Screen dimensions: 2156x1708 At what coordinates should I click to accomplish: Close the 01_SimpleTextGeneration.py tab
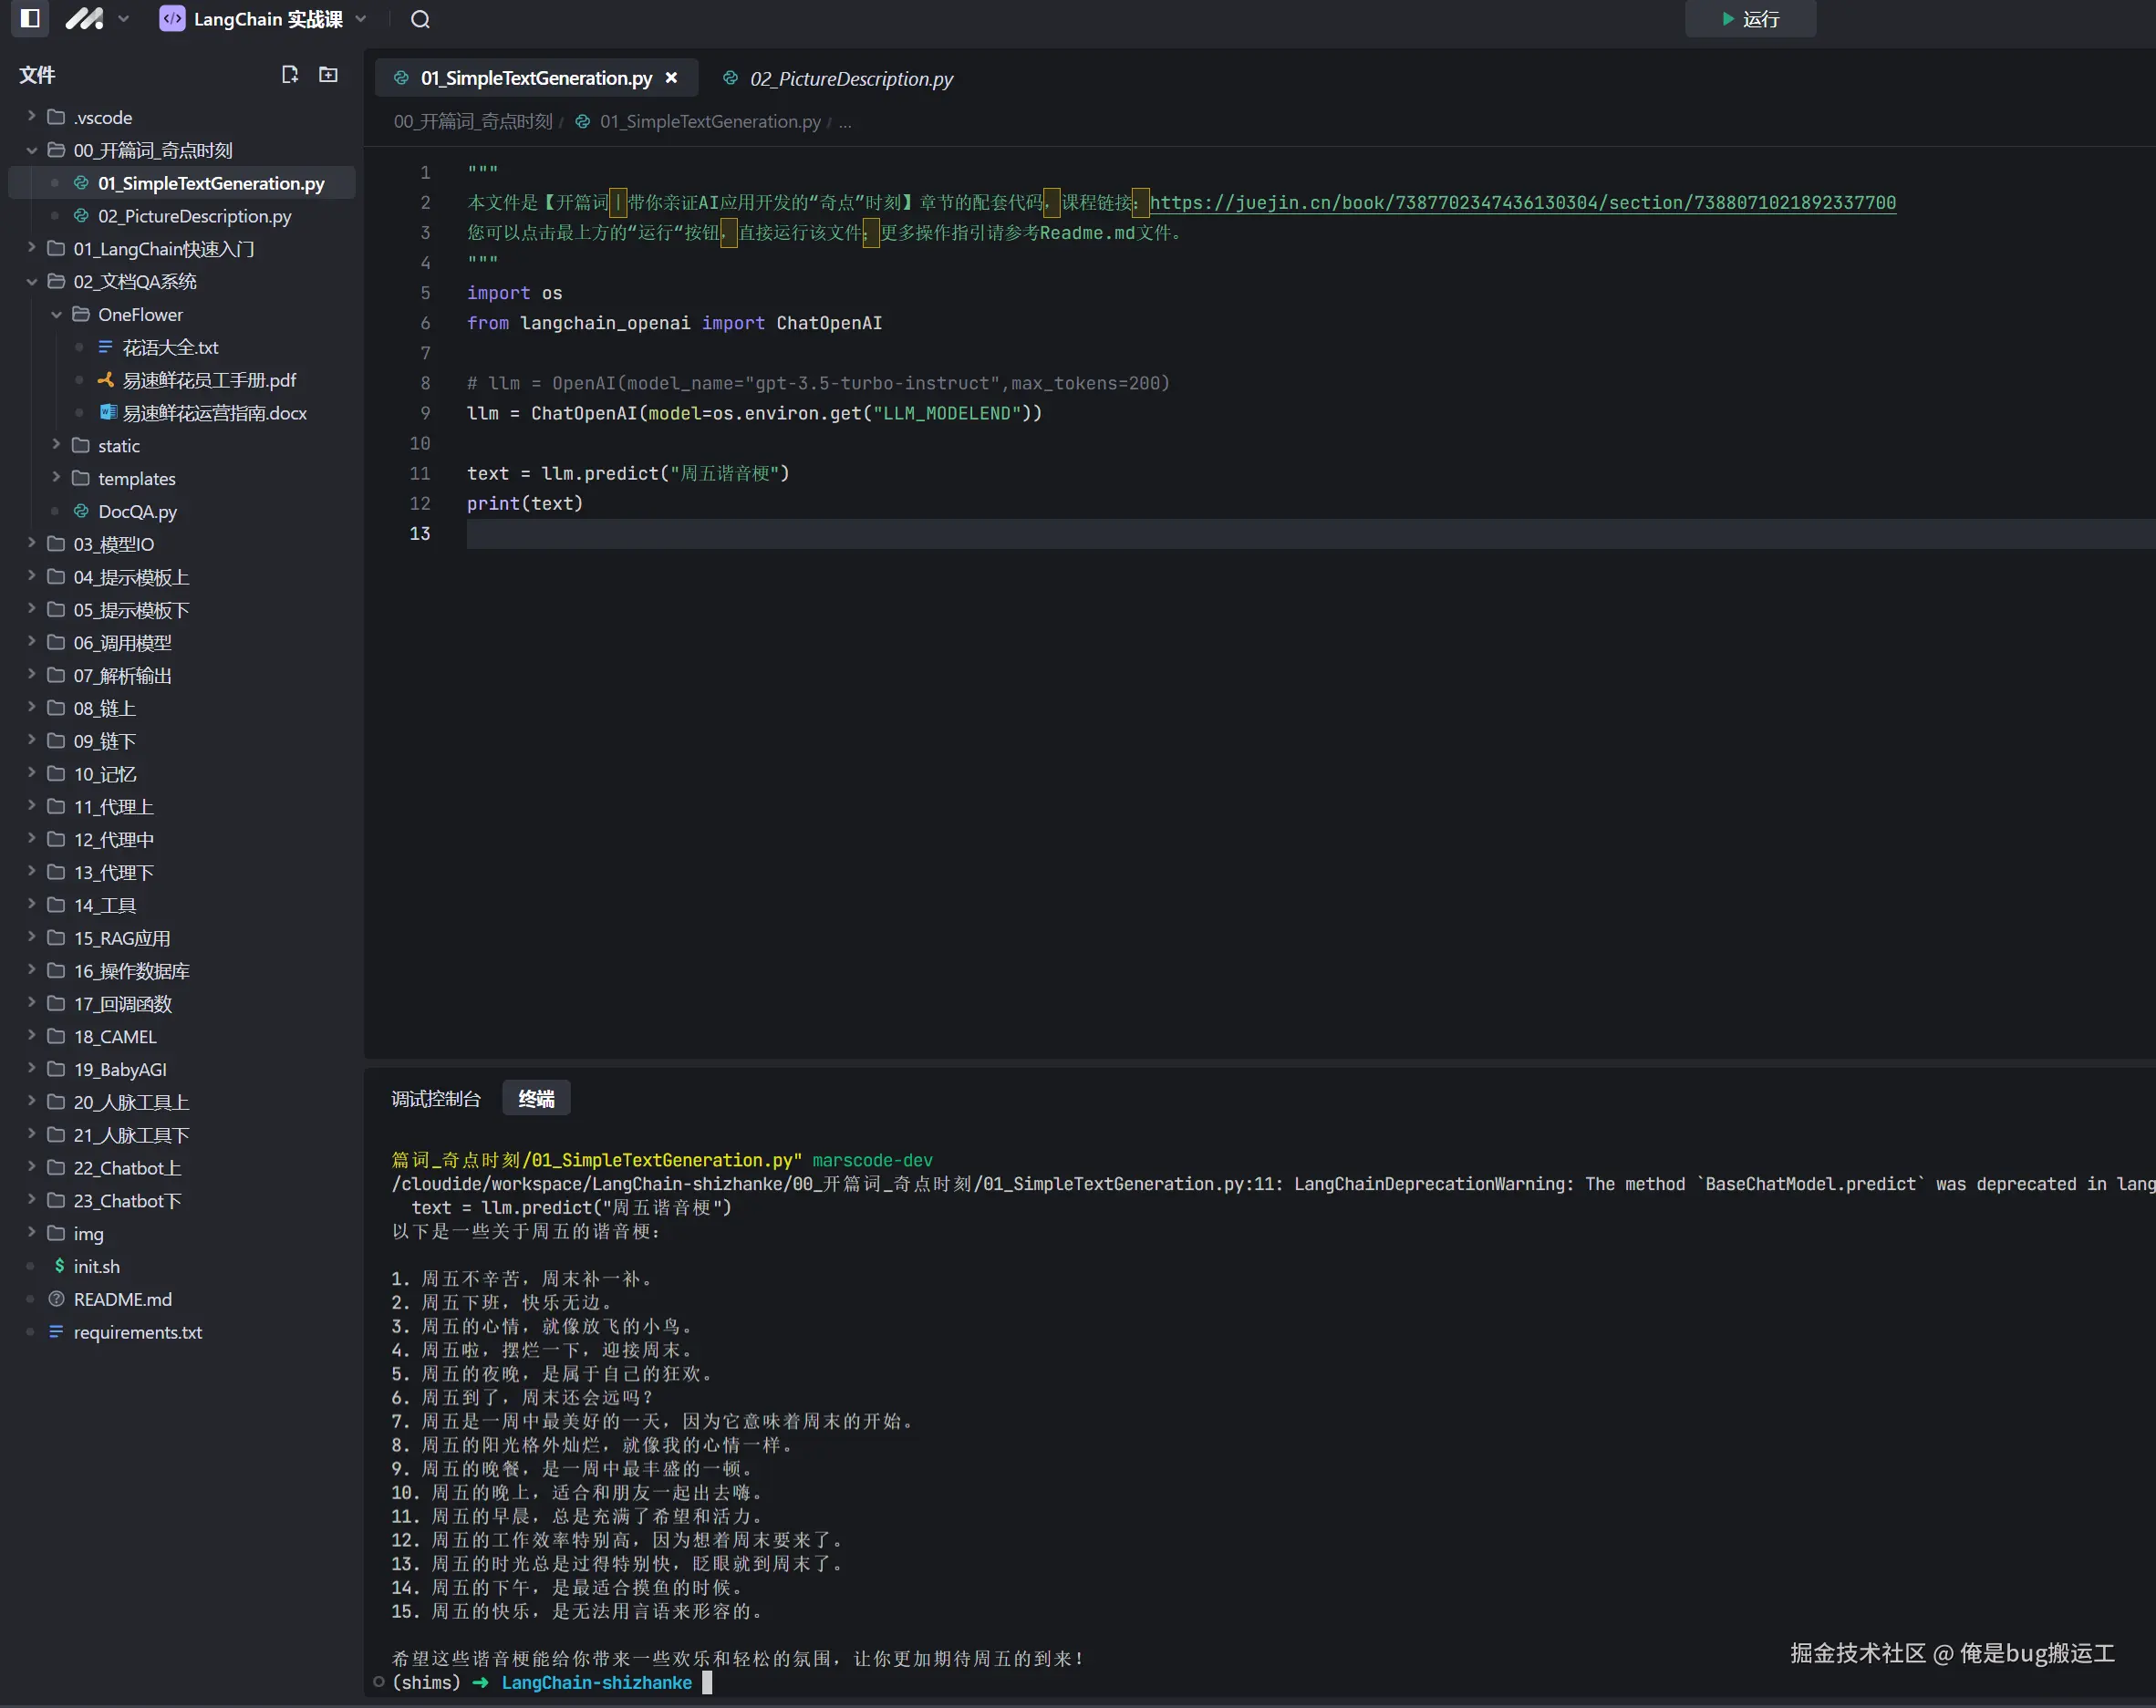tap(672, 78)
